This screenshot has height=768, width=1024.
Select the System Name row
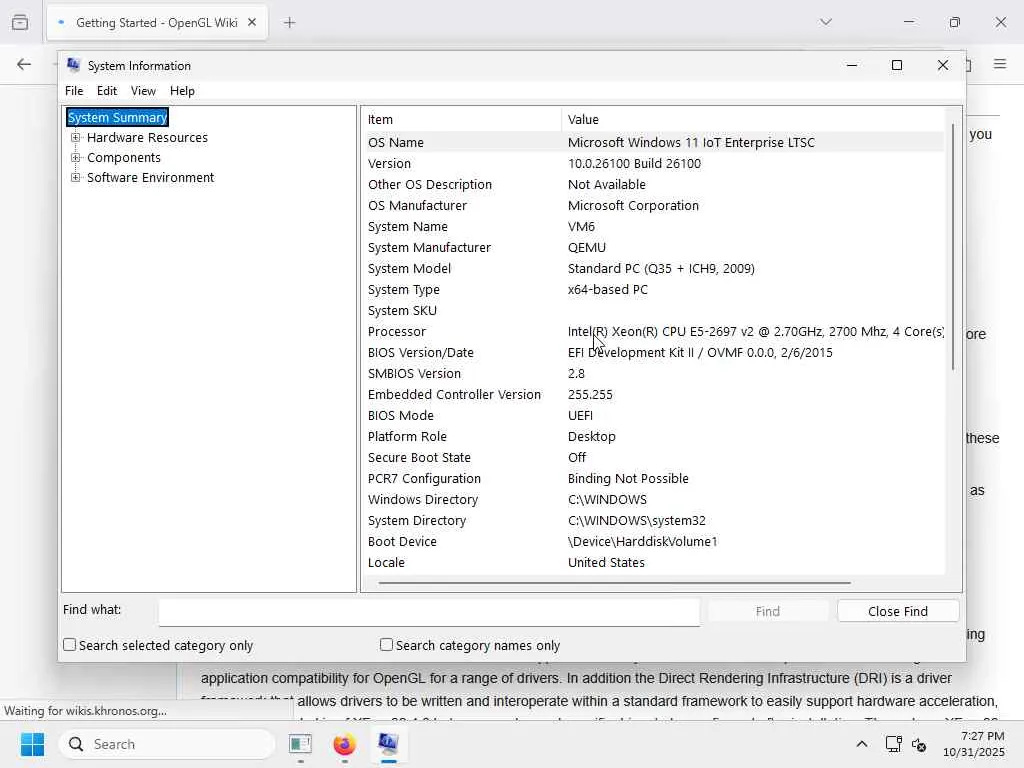[x=653, y=227]
